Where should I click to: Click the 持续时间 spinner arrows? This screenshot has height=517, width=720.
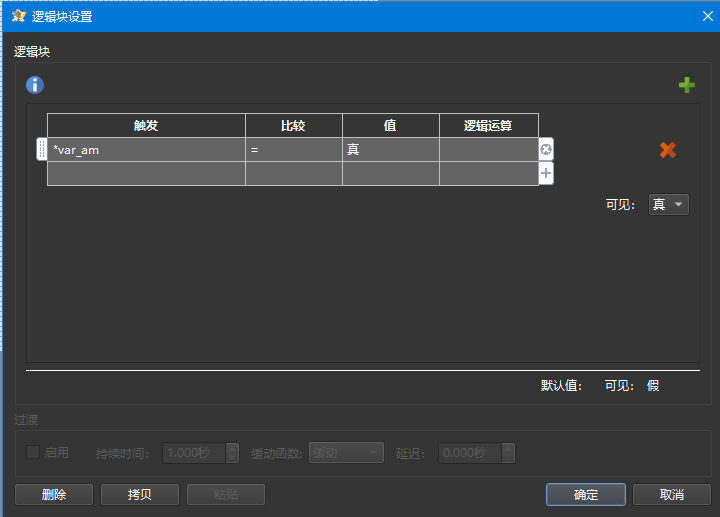232,453
